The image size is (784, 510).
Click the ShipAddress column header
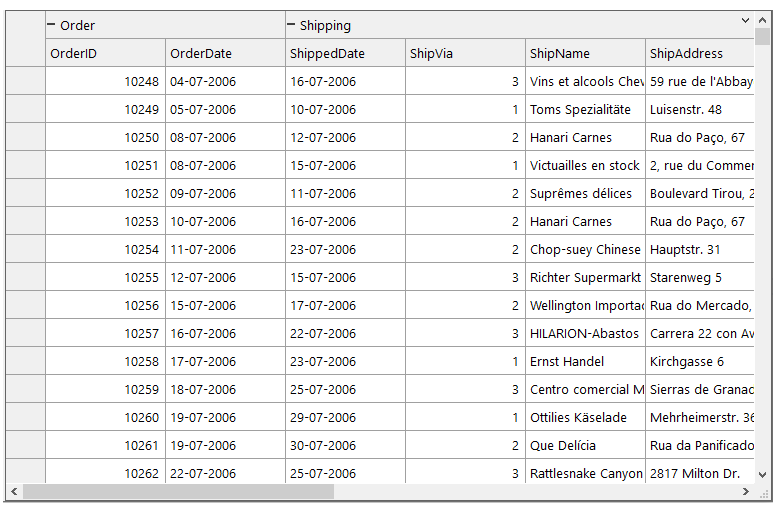tap(699, 54)
